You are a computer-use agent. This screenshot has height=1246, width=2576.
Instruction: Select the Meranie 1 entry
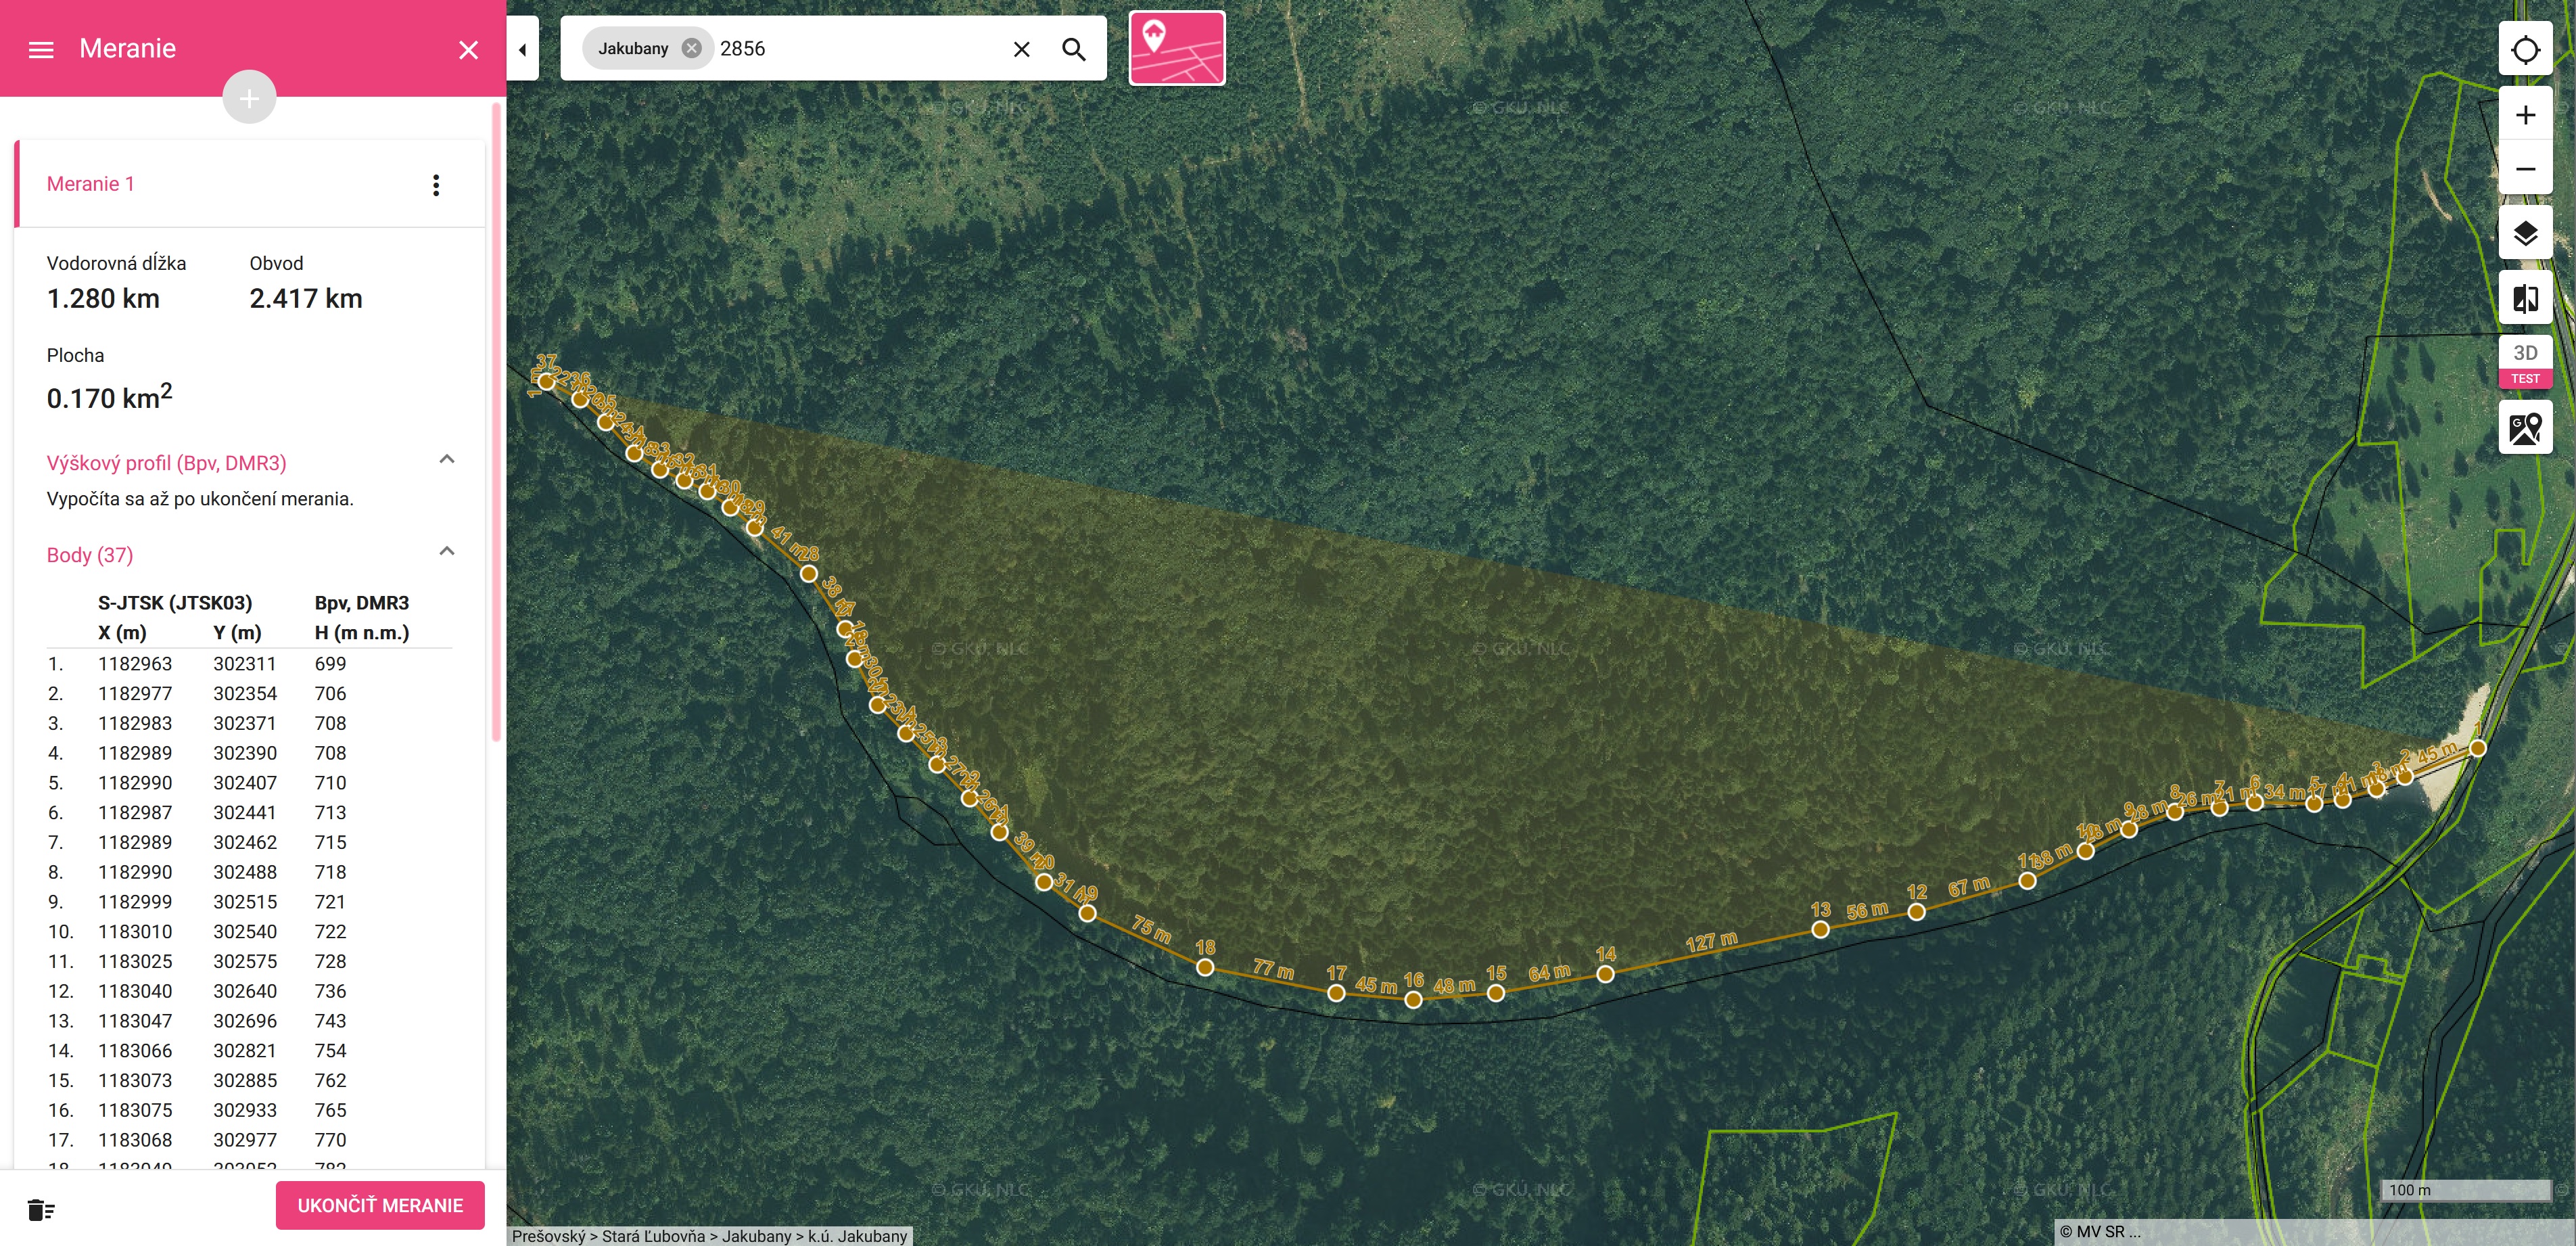[90, 184]
